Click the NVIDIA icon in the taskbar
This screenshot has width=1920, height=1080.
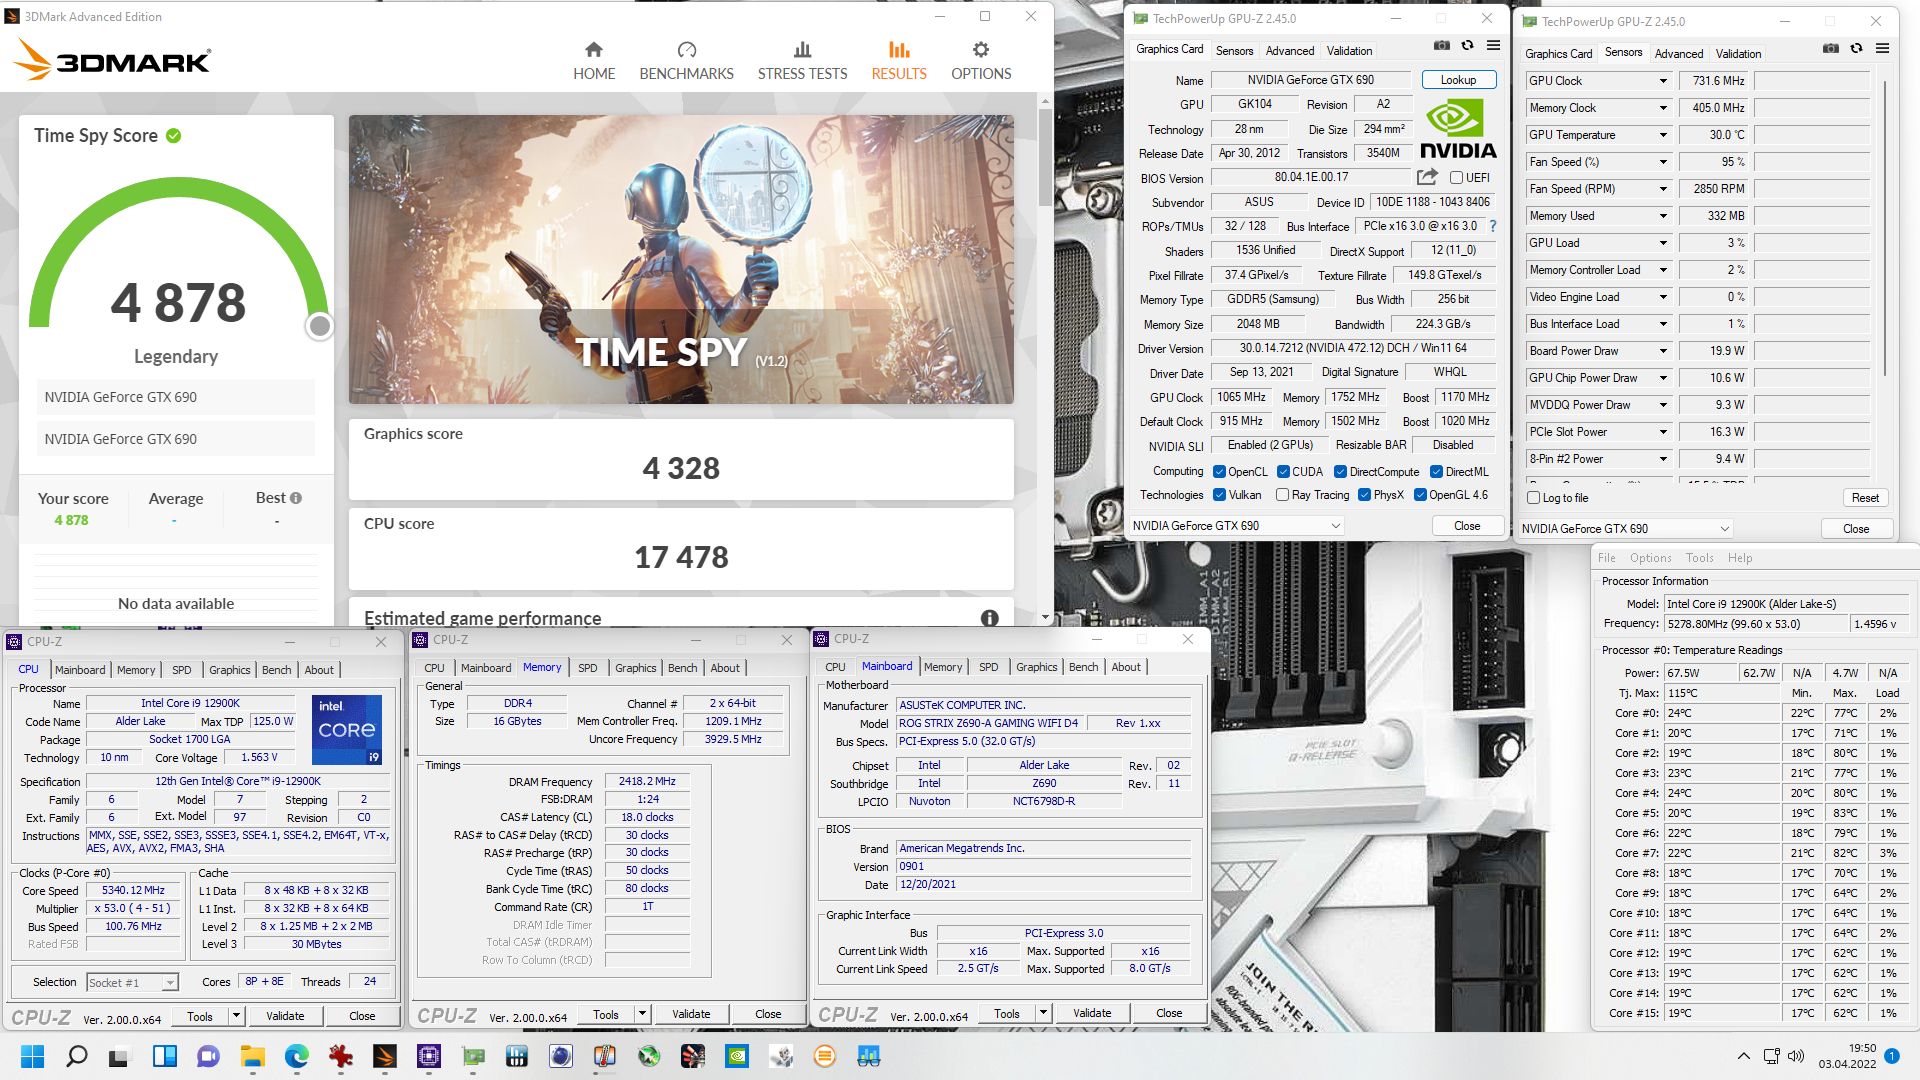737,1056
